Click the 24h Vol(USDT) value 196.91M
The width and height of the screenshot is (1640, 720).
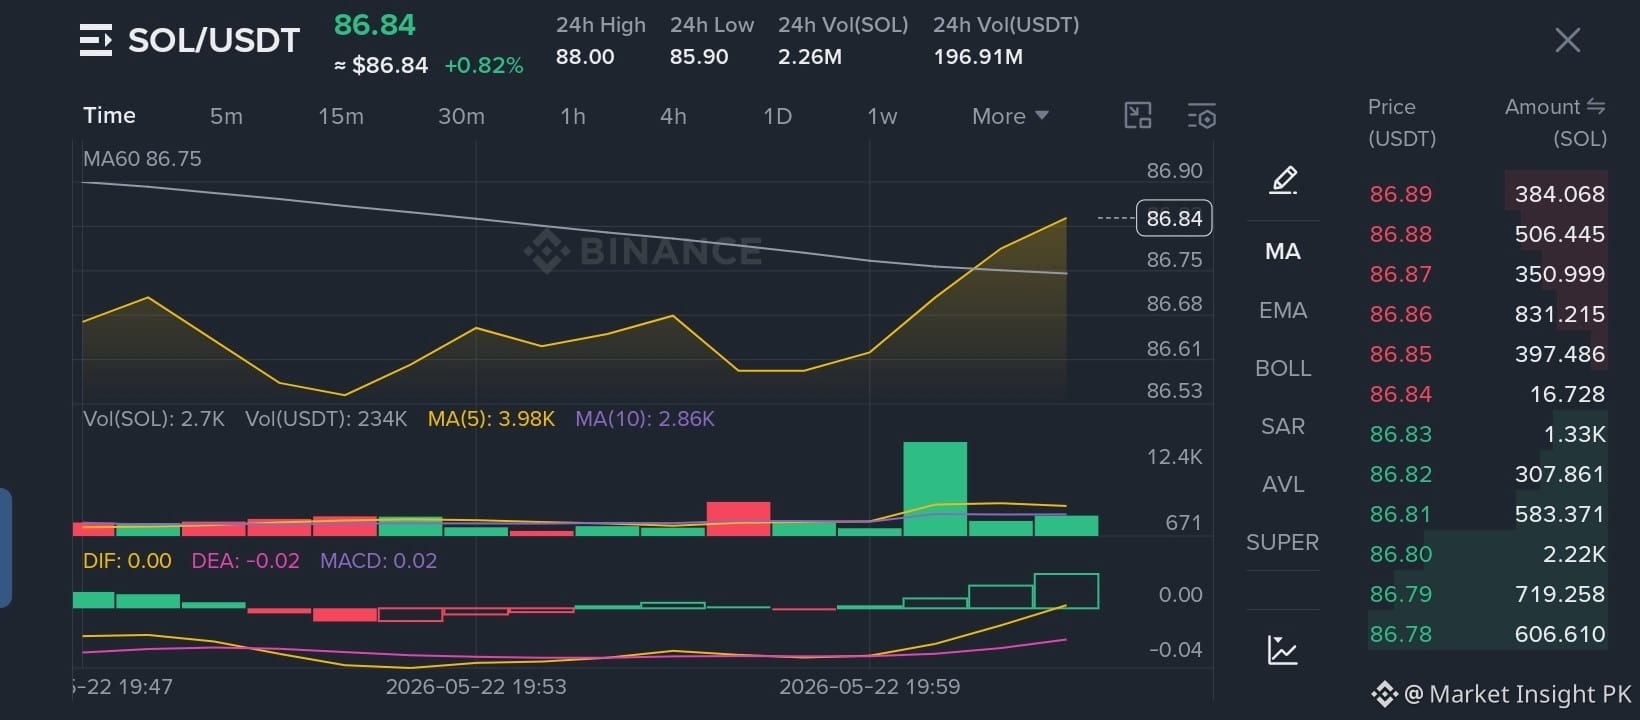click(x=978, y=57)
